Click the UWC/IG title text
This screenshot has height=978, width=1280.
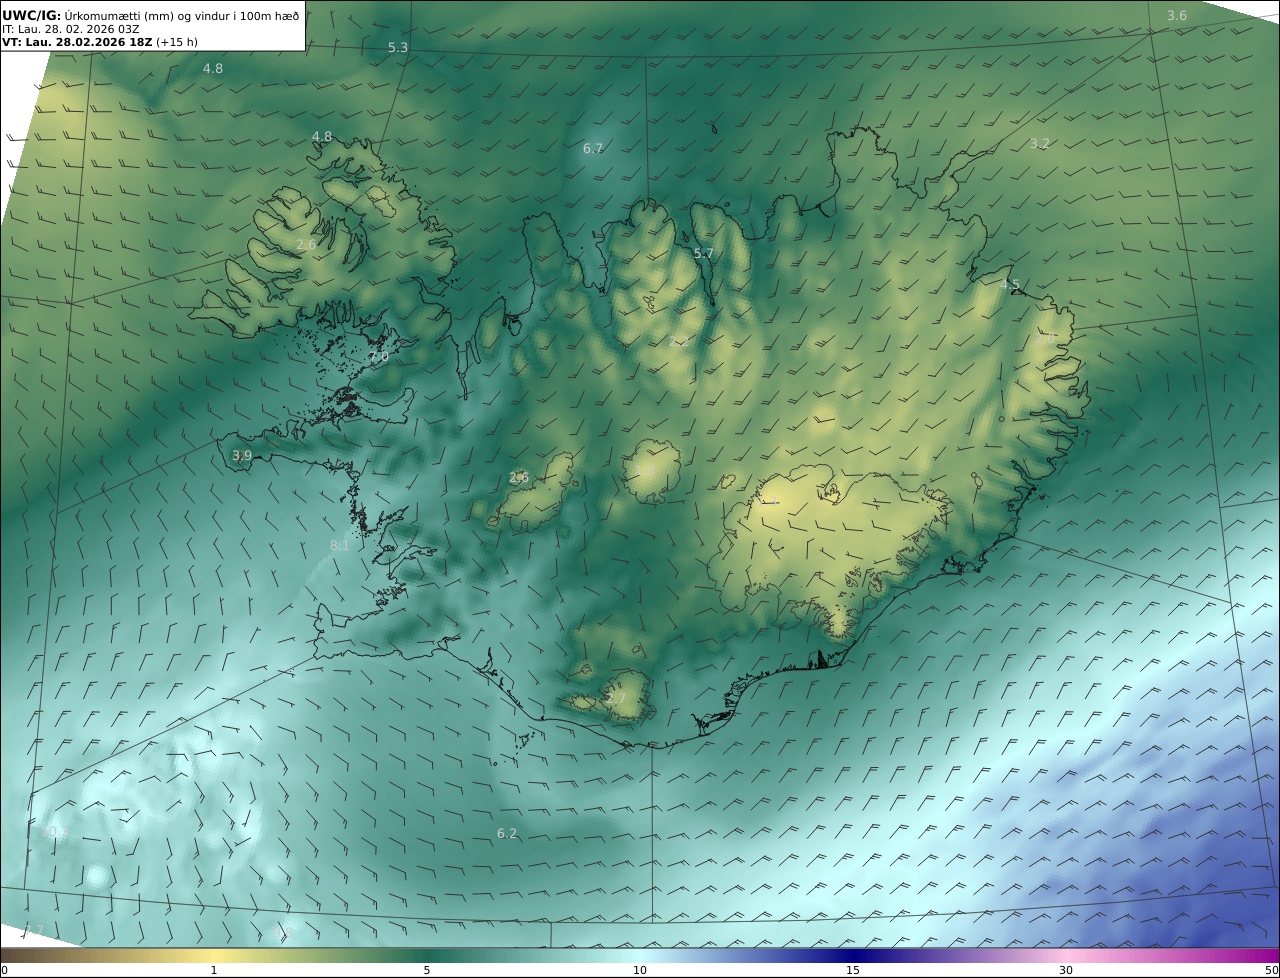[32, 15]
